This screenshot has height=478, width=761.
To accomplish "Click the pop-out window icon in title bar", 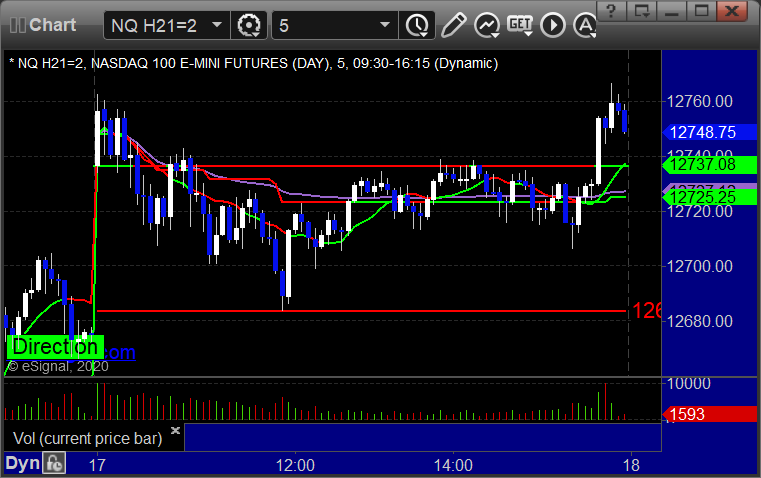I will [x=641, y=11].
